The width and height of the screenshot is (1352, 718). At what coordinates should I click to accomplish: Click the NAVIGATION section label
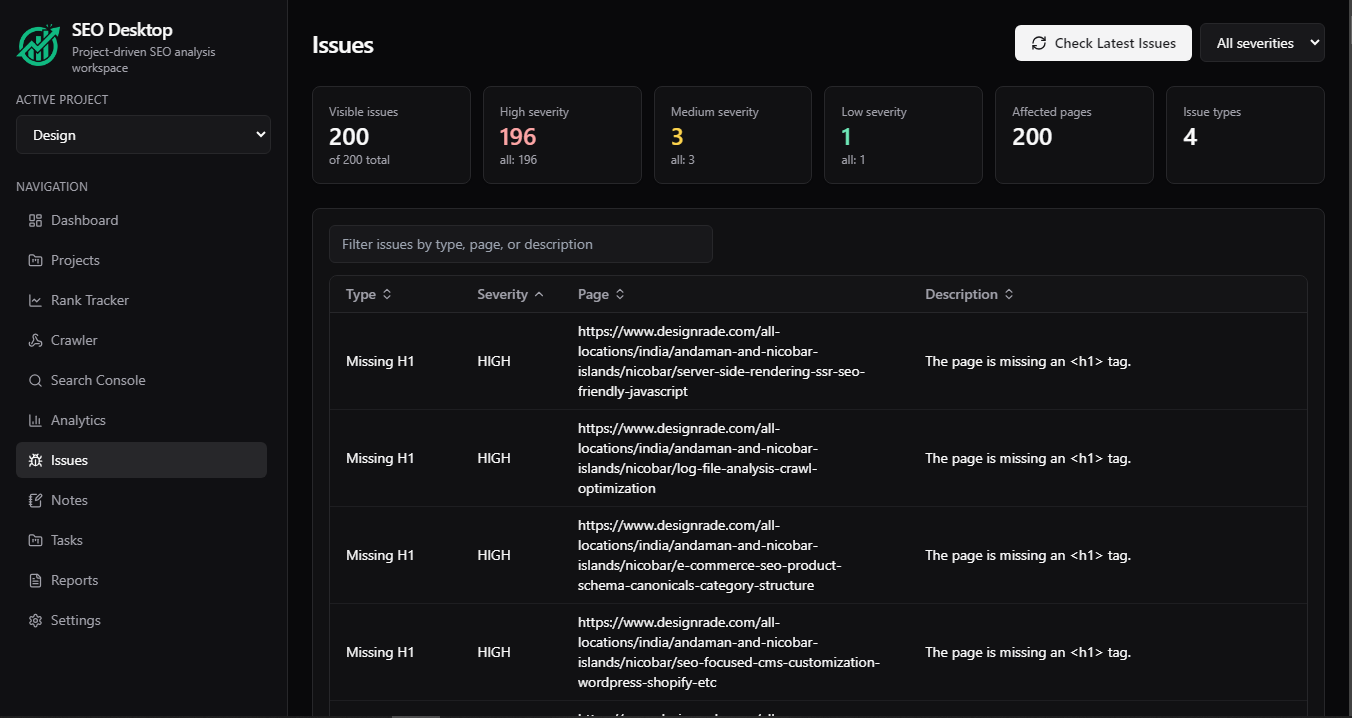point(52,187)
